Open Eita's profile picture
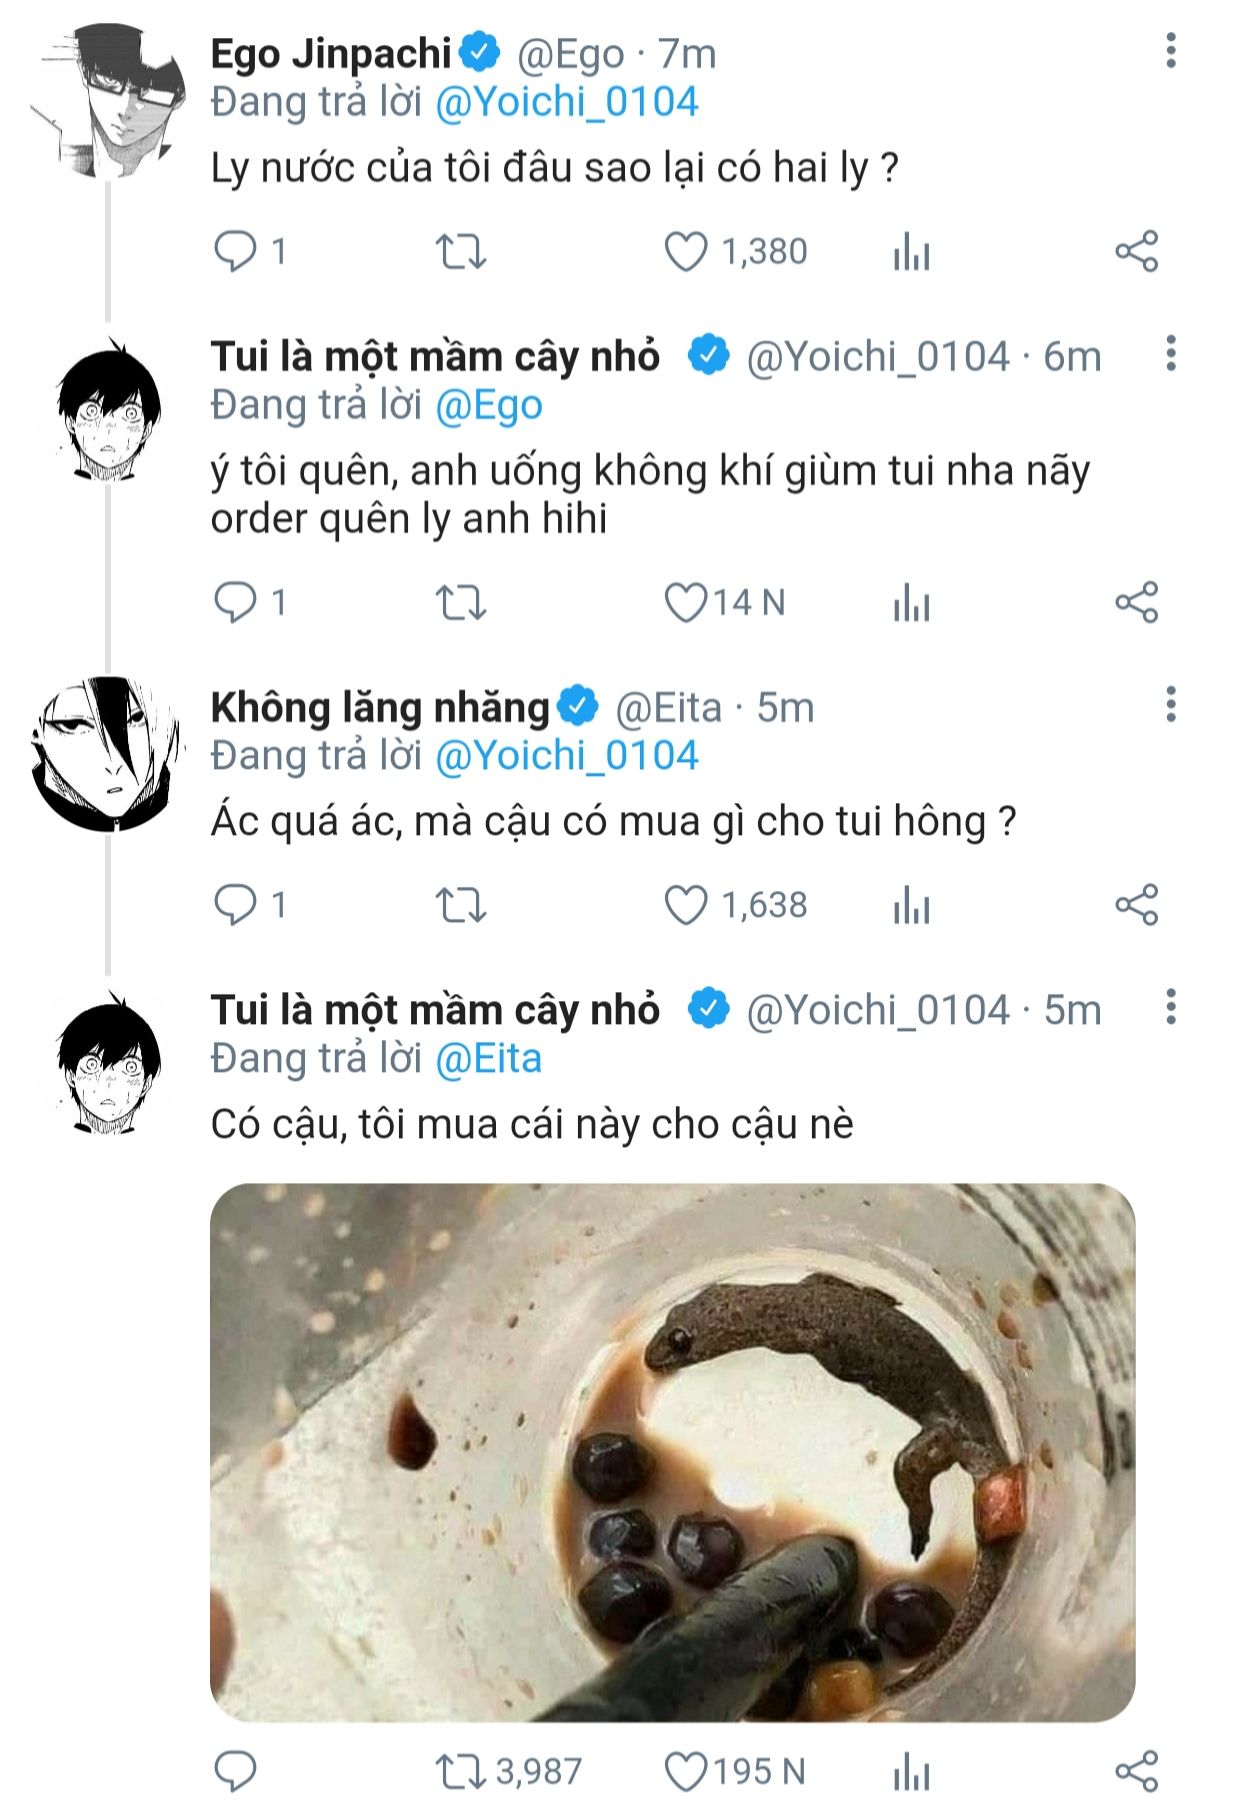 coord(108,755)
